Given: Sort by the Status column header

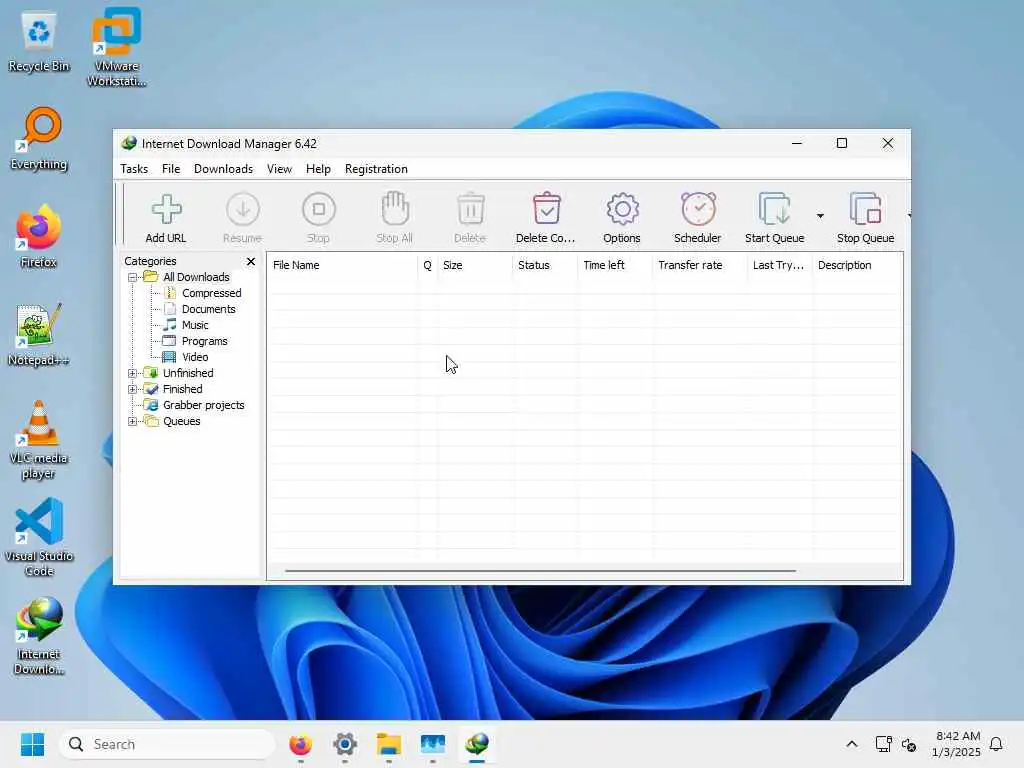Looking at the screenshot, I should 545,265.
